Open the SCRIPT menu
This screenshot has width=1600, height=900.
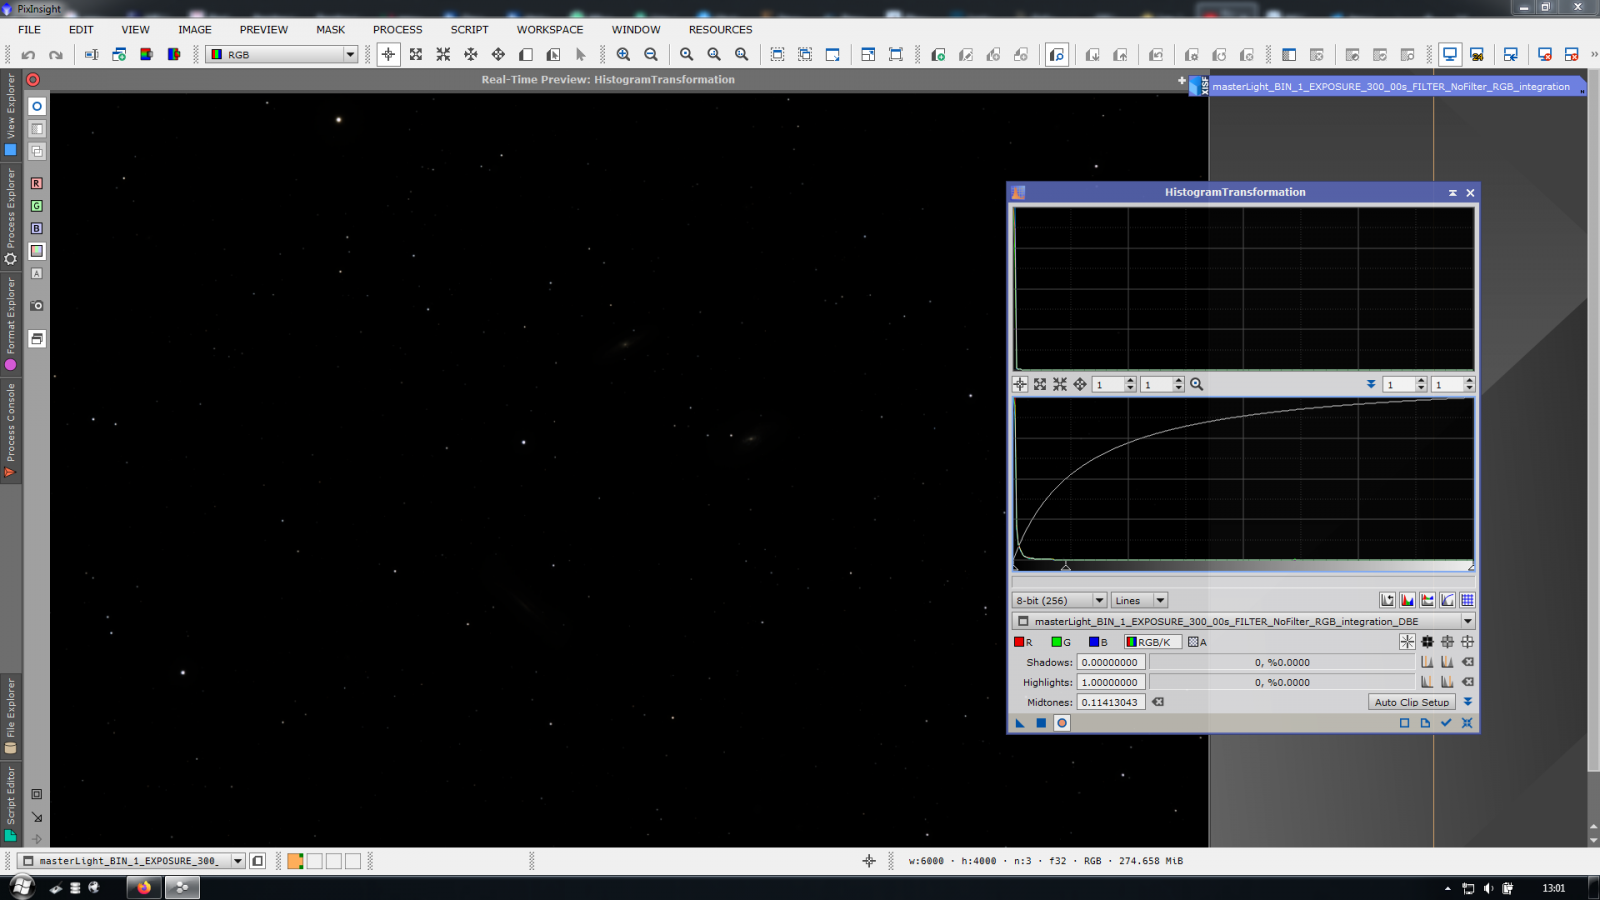coord(469,30)
